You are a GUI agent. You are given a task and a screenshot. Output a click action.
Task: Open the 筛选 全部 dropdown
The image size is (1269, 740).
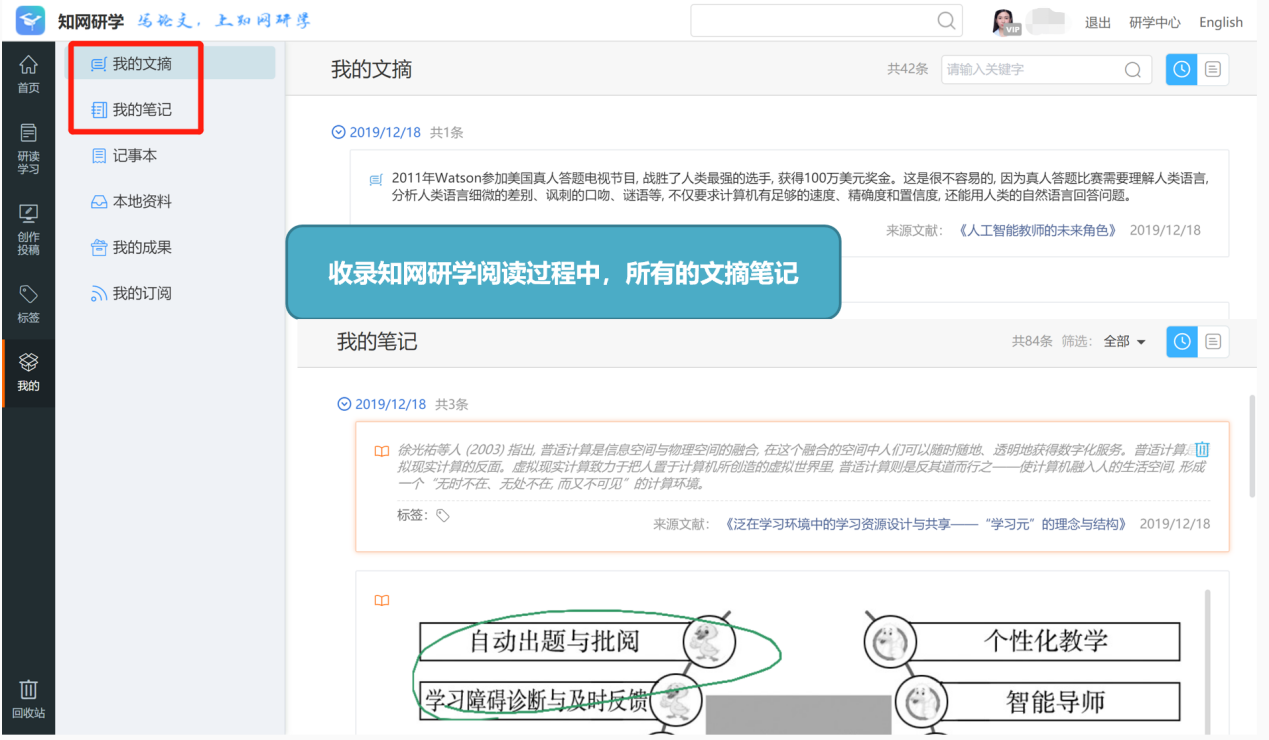click(x=1125, y=341)
